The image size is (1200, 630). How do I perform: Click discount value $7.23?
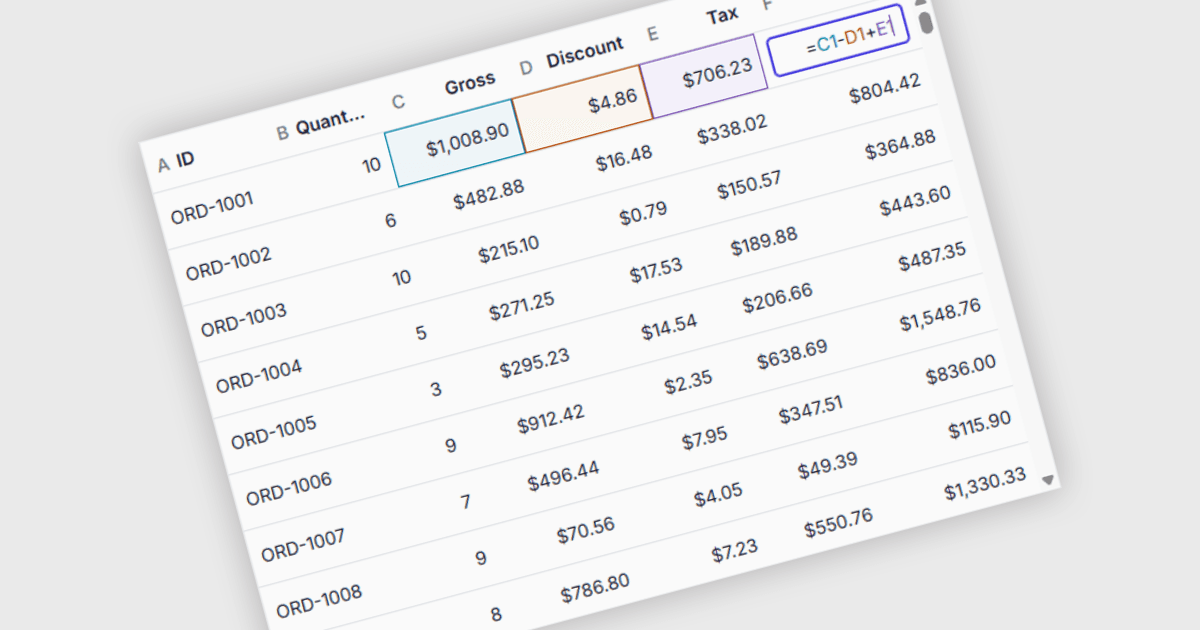734,552
